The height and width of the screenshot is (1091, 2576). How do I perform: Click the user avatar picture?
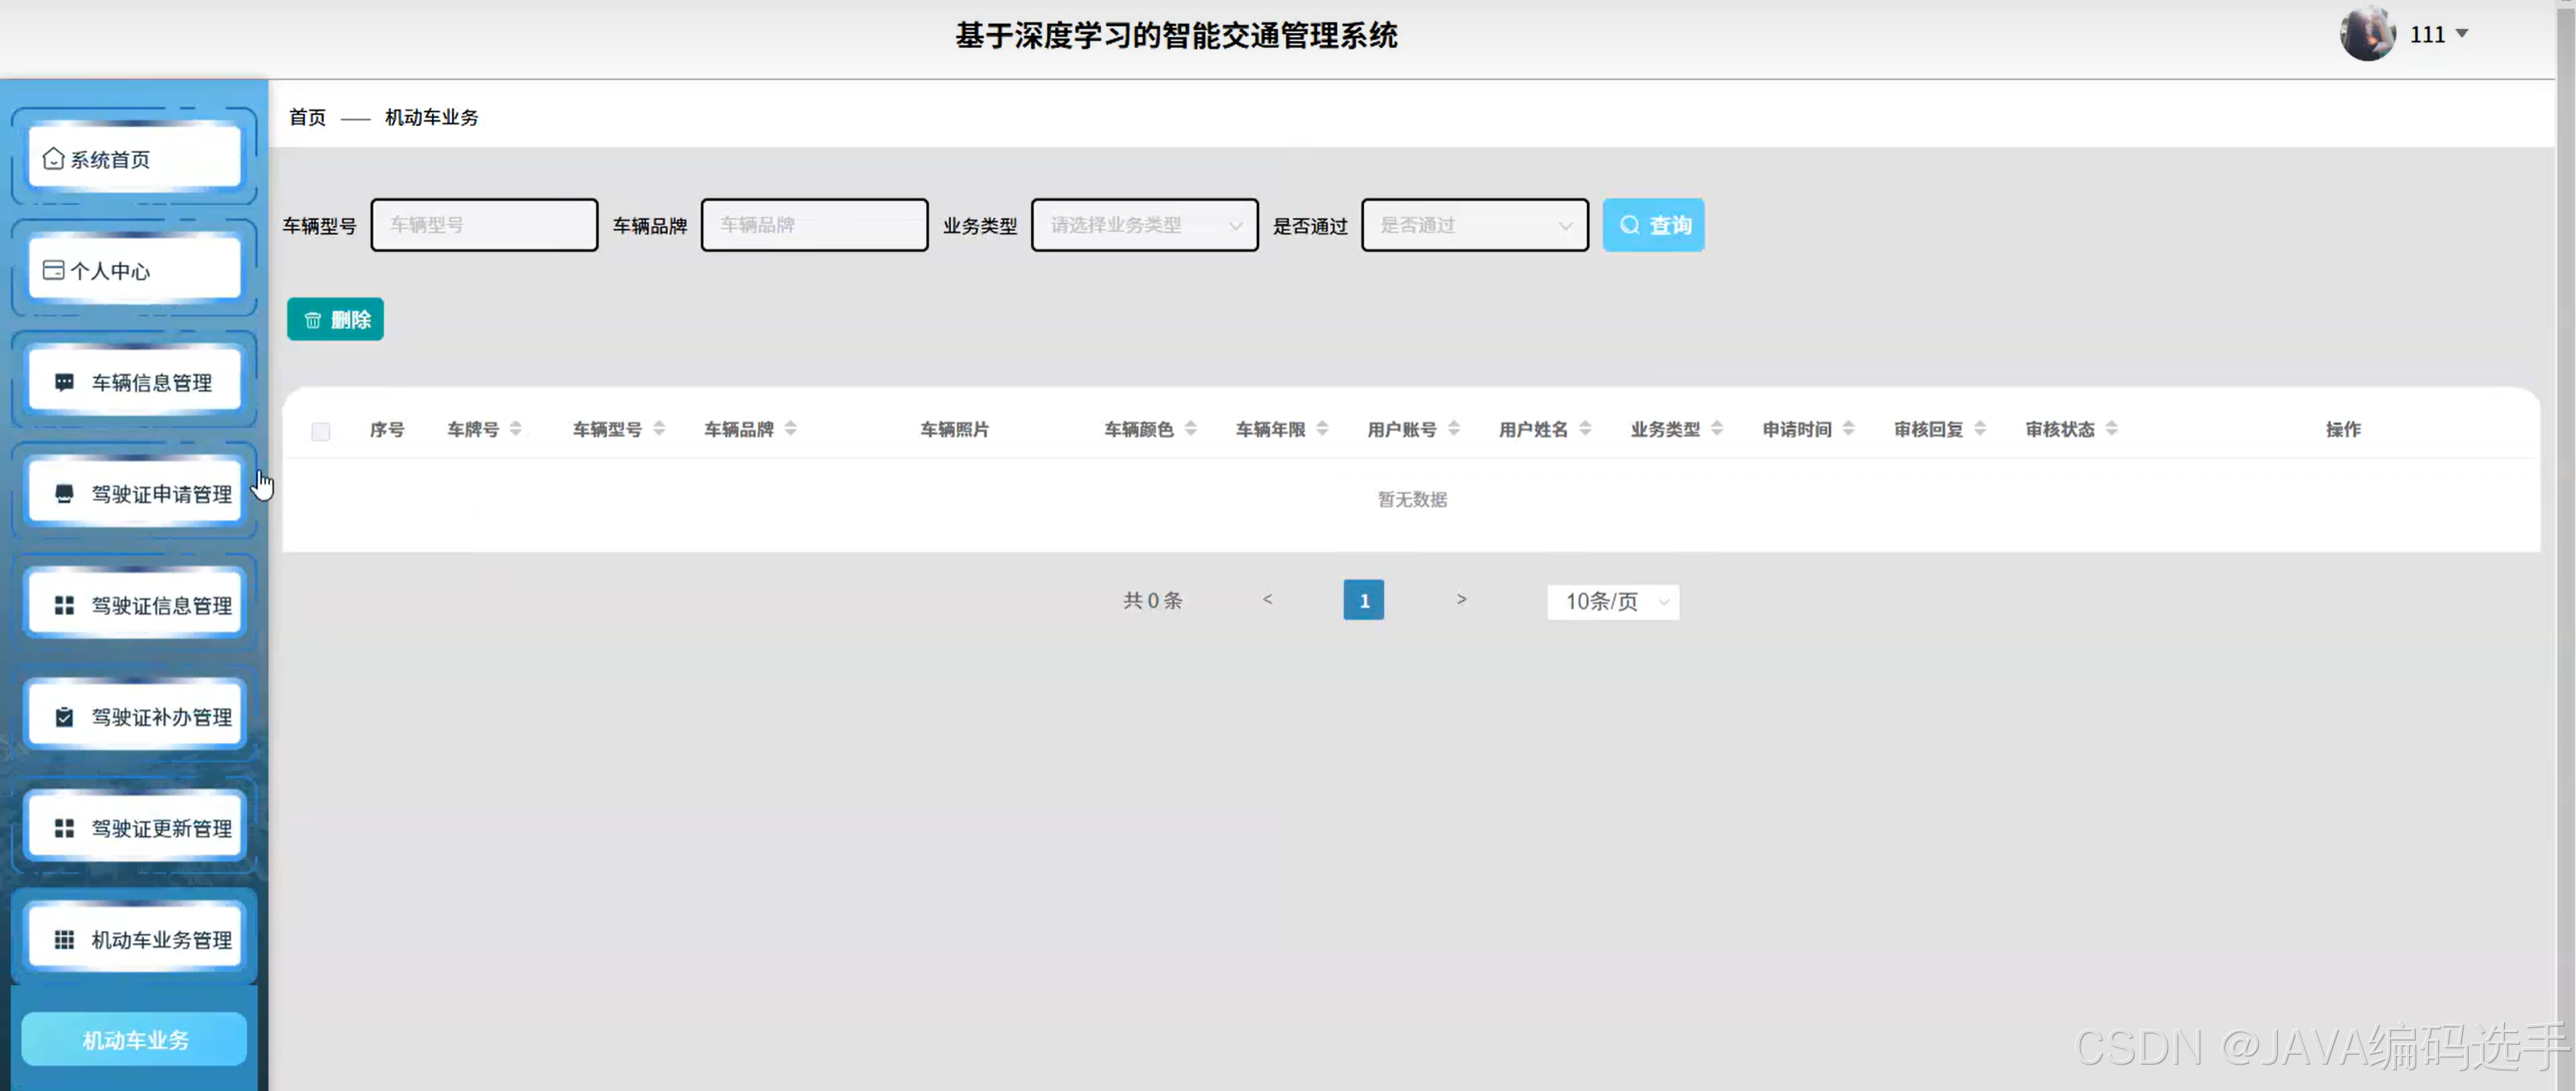(2367, 33)
